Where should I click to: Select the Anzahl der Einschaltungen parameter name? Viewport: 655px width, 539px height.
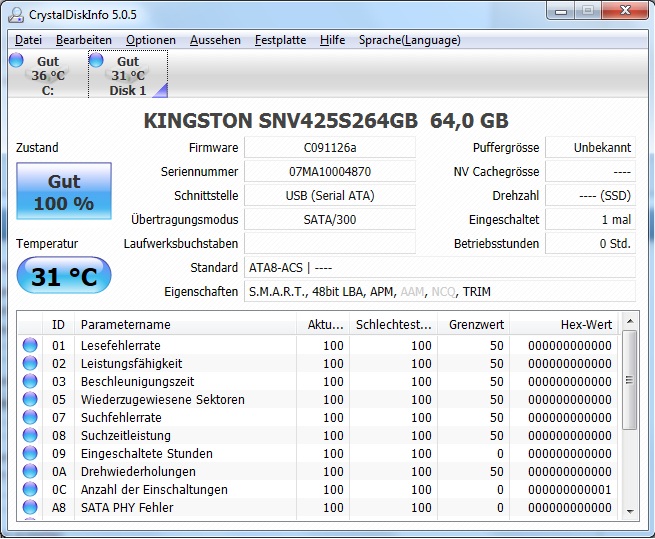(x=154, y=489)
